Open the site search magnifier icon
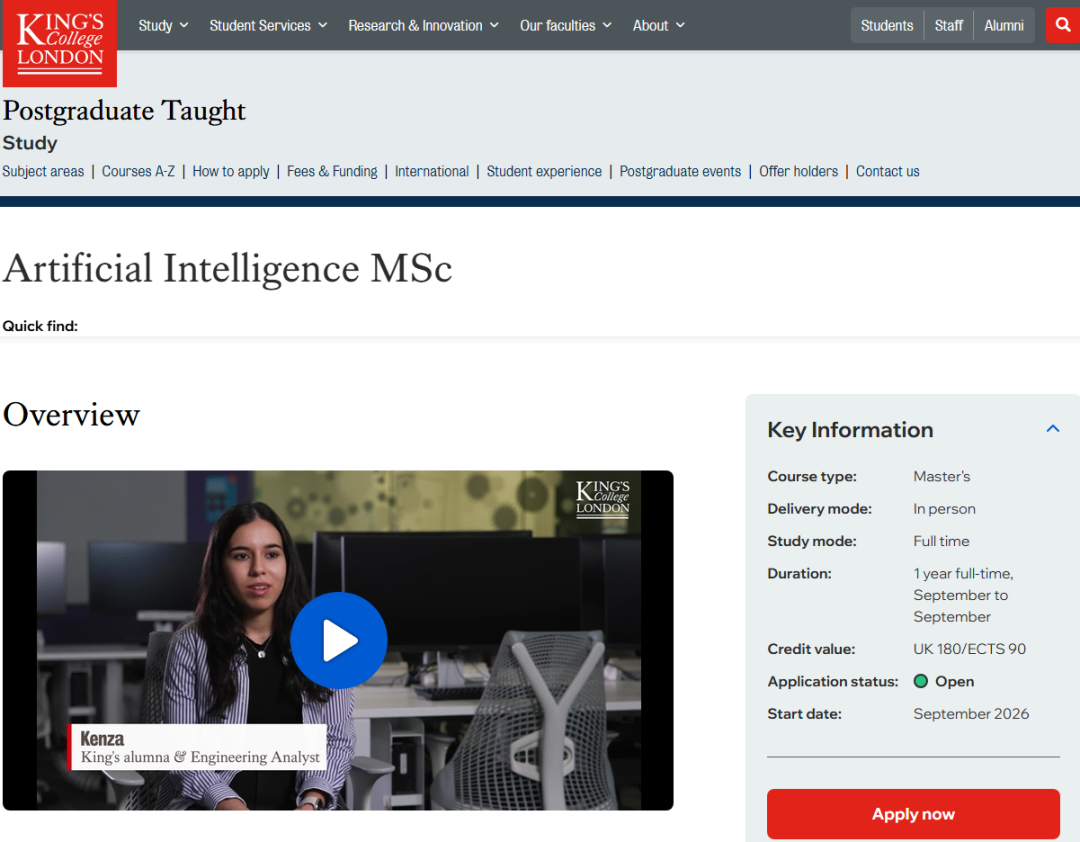The height and width of the screenshot is (842, 1080). click(x=1063, y=25)
